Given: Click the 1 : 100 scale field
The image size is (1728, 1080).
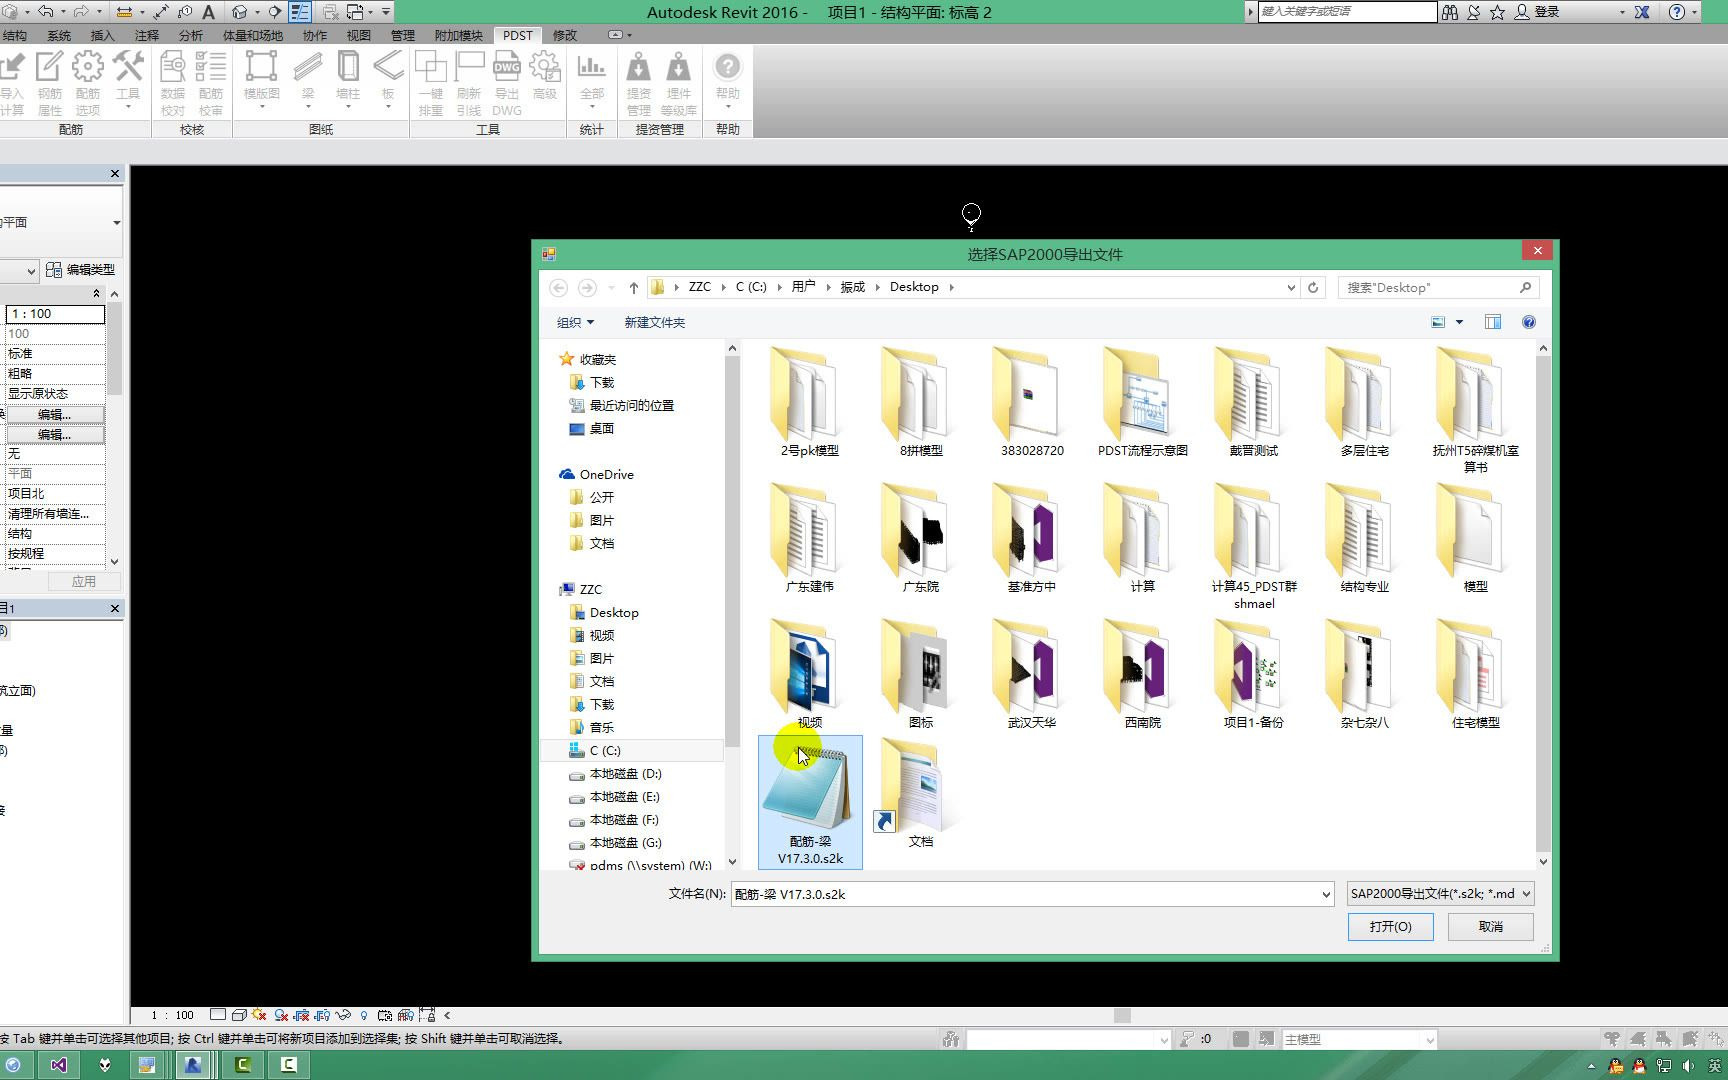Looking at the screenshot, I should (55, 314).
